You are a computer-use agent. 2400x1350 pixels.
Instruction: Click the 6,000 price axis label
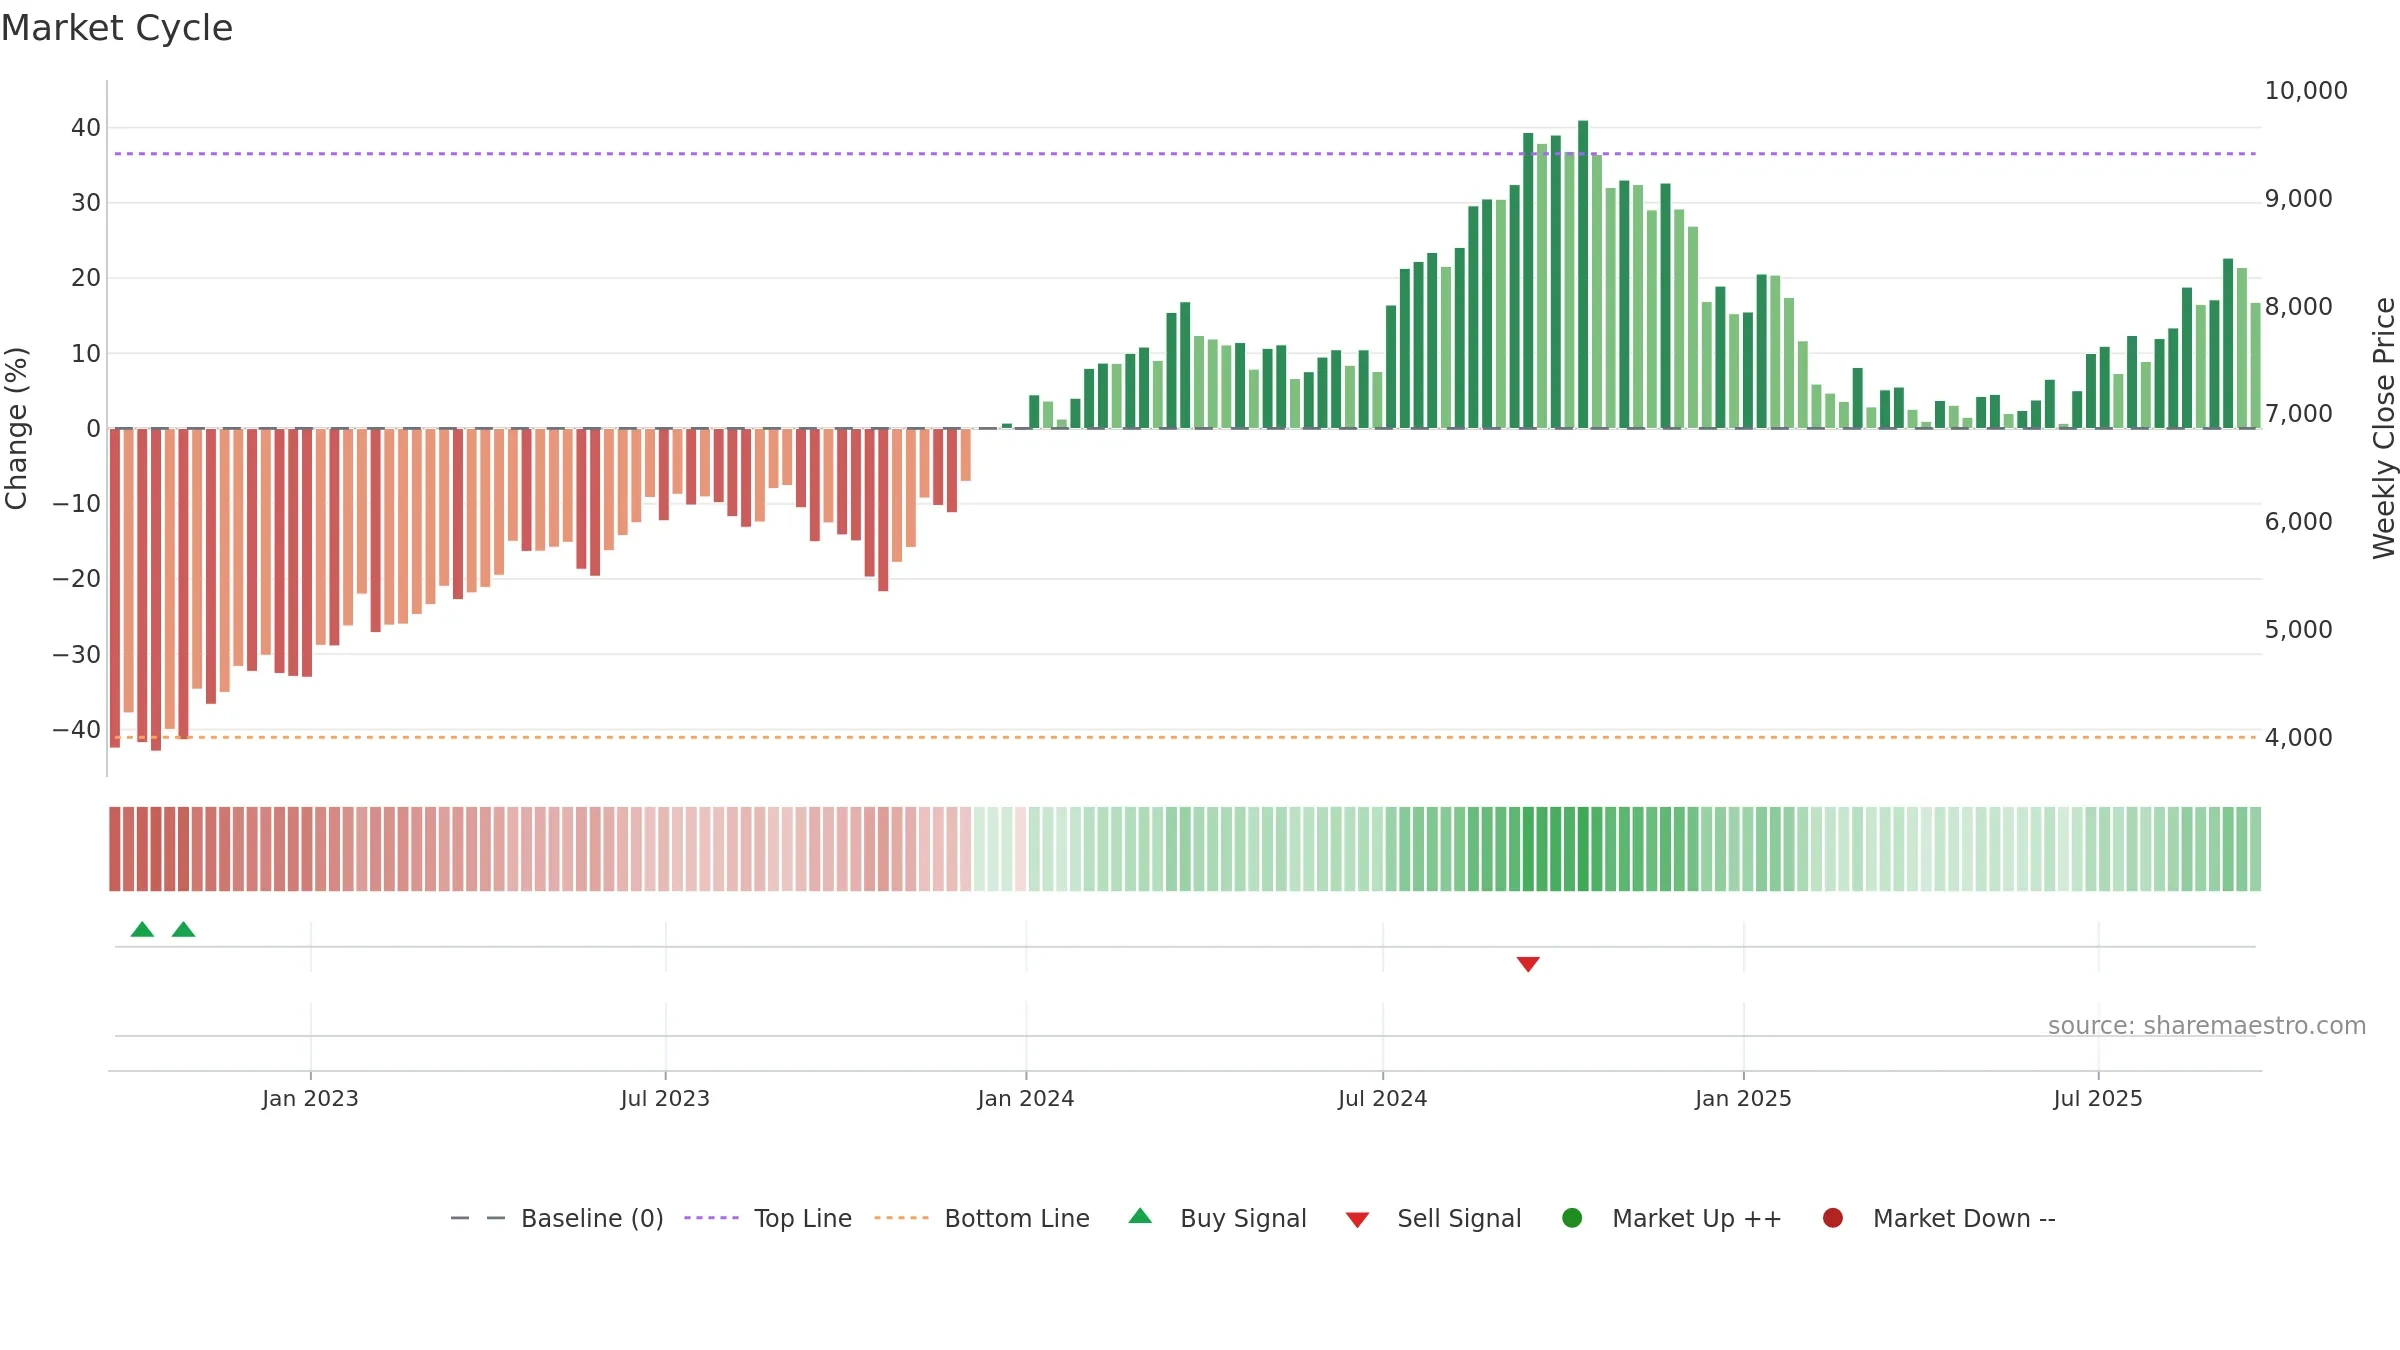(2298, 522)
